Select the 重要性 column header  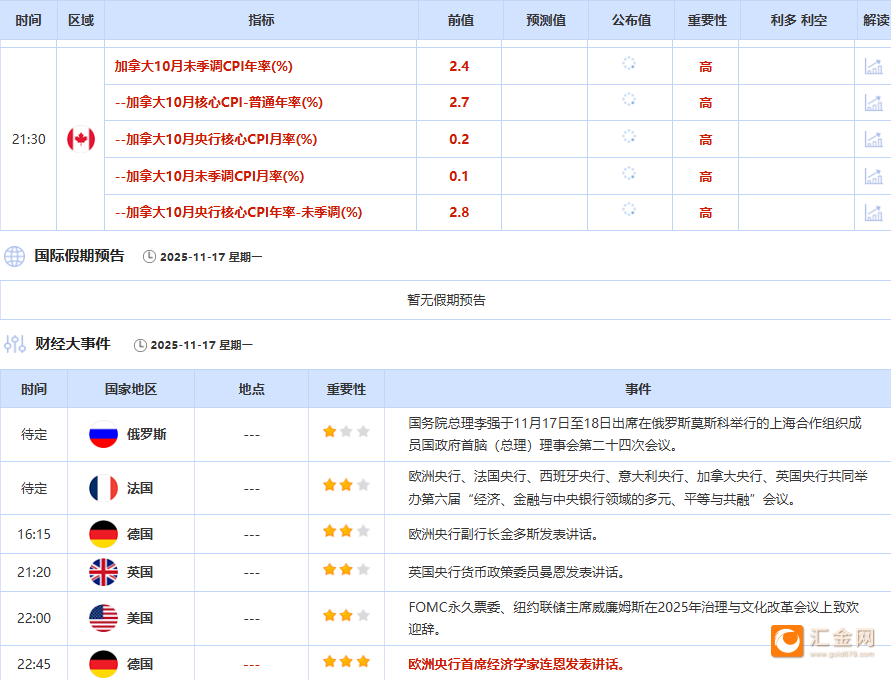click(706, 20)
